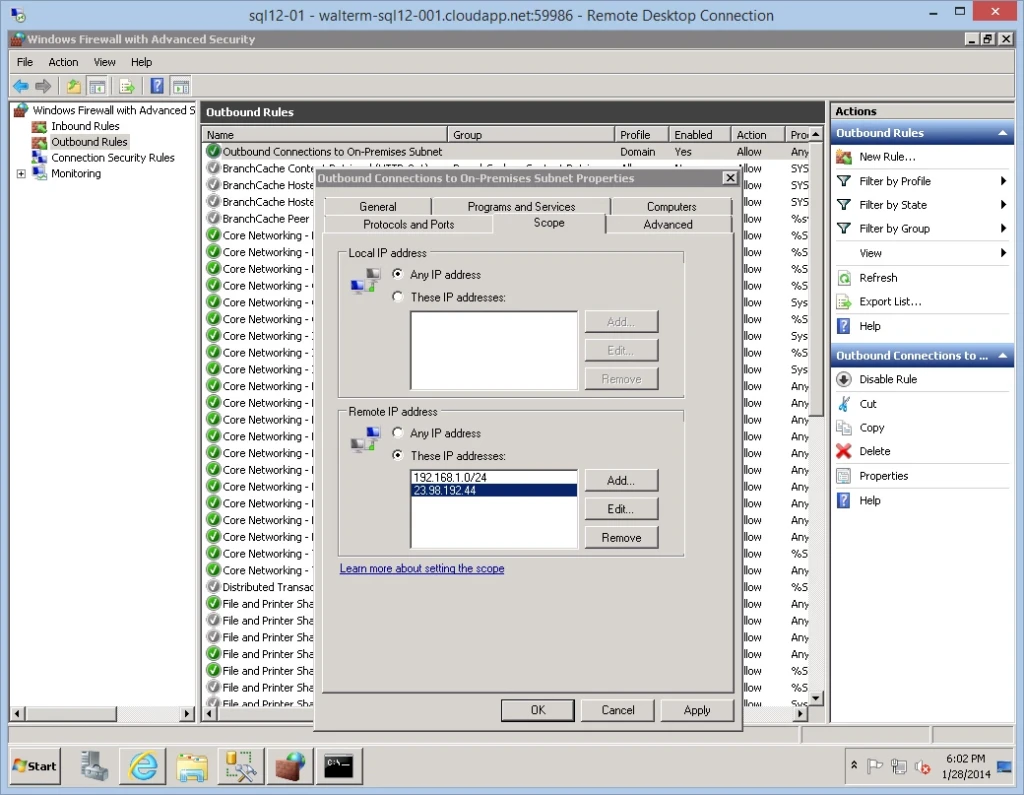Open Command Prompt from the taskbar
The height and width of the screenshot is (795, 1024).
[338, 766]
